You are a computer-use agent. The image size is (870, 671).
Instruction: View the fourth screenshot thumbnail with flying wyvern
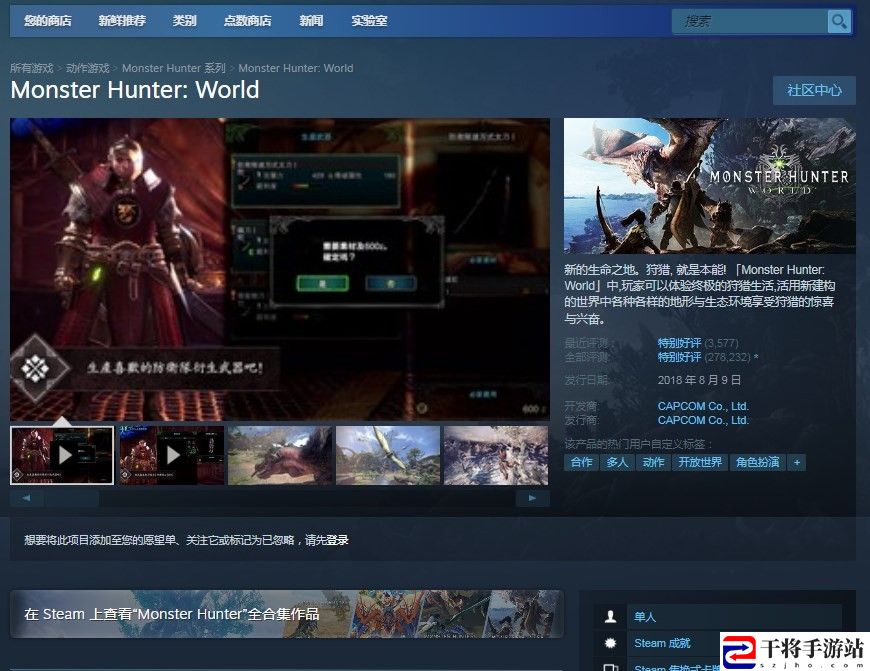(x=388, y=455)
